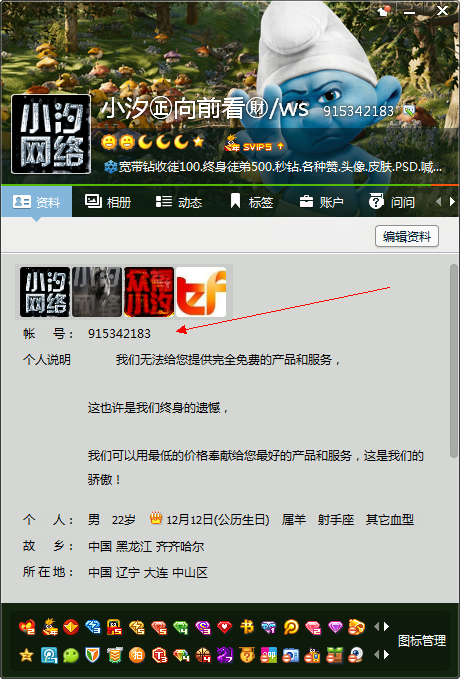Select the first 小汐网络 avatar thumbnail
The width and height of the screenshot is (460, 679).
tap(45, 292)
